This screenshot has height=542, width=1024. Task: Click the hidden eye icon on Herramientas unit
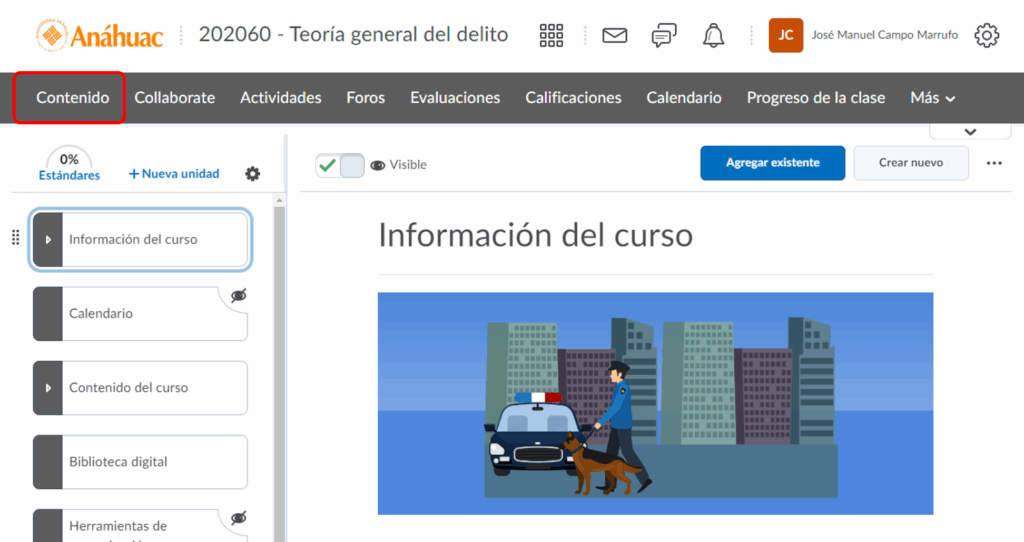tap(238, 518)
